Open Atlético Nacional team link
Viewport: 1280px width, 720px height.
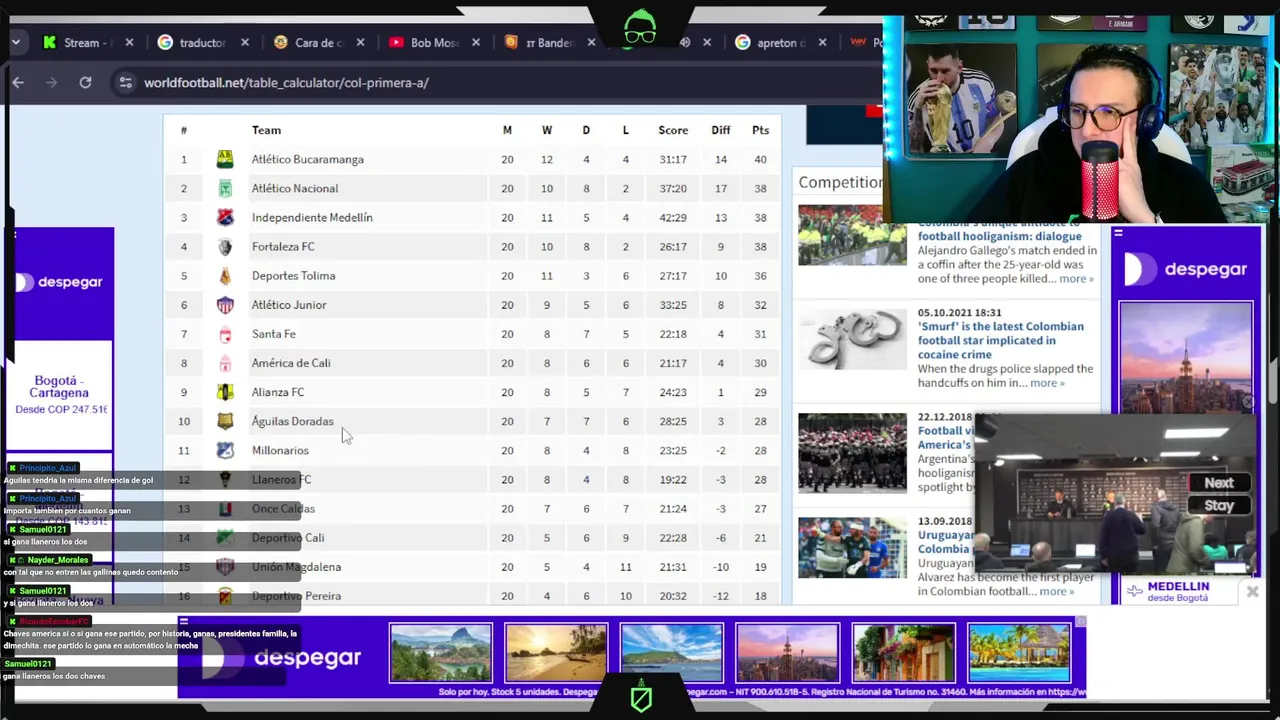click(295, 188)
